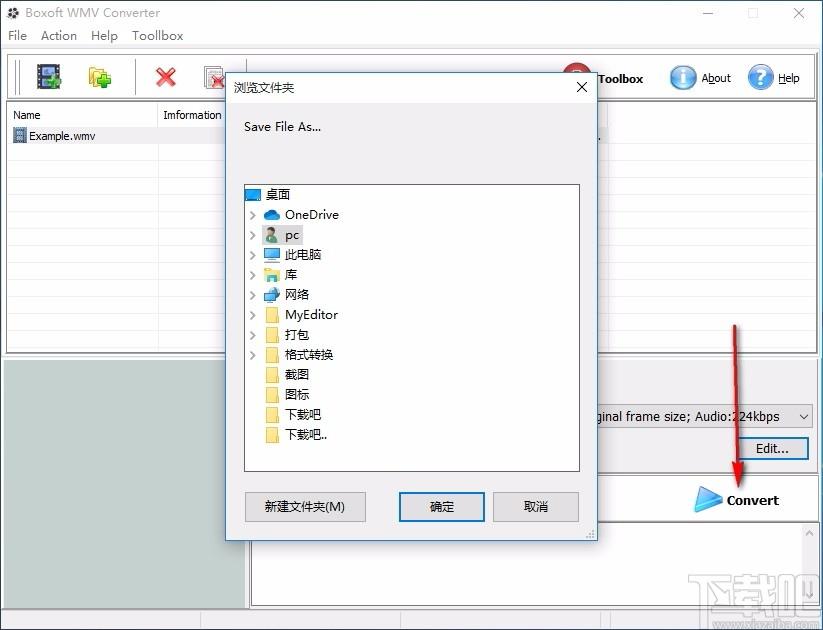
Task: Expand the 网络 tree node
Action: (x=252, y=295)
